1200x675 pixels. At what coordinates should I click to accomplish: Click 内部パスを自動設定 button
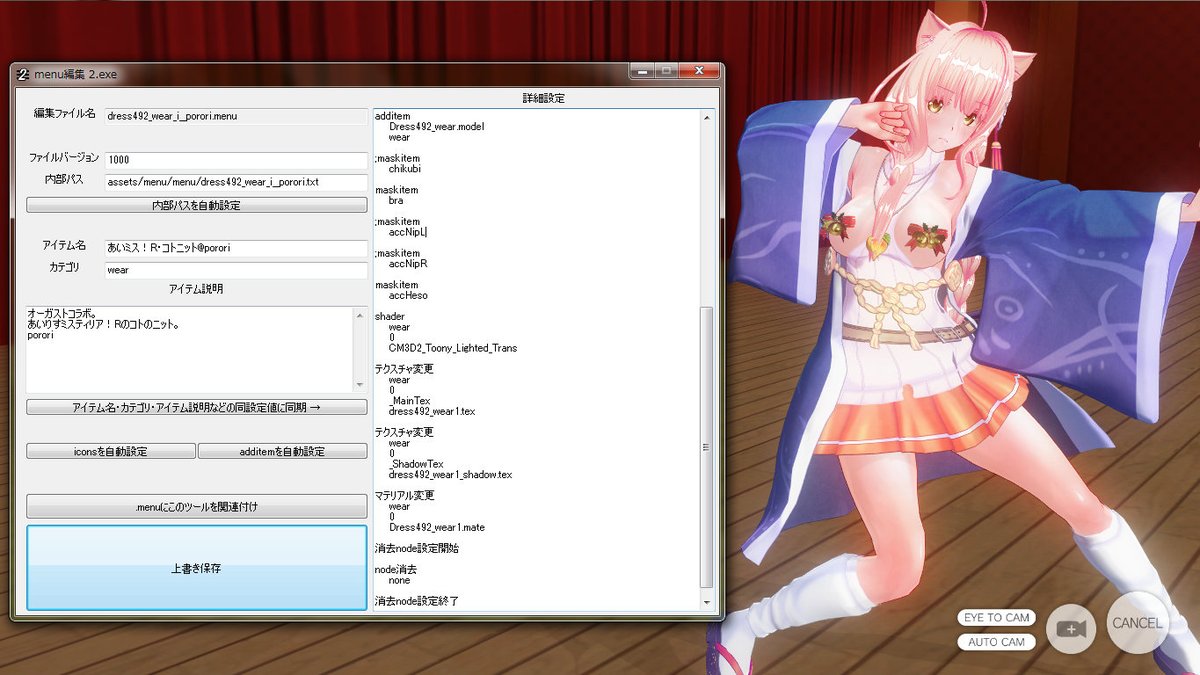(x=197, y=205)
